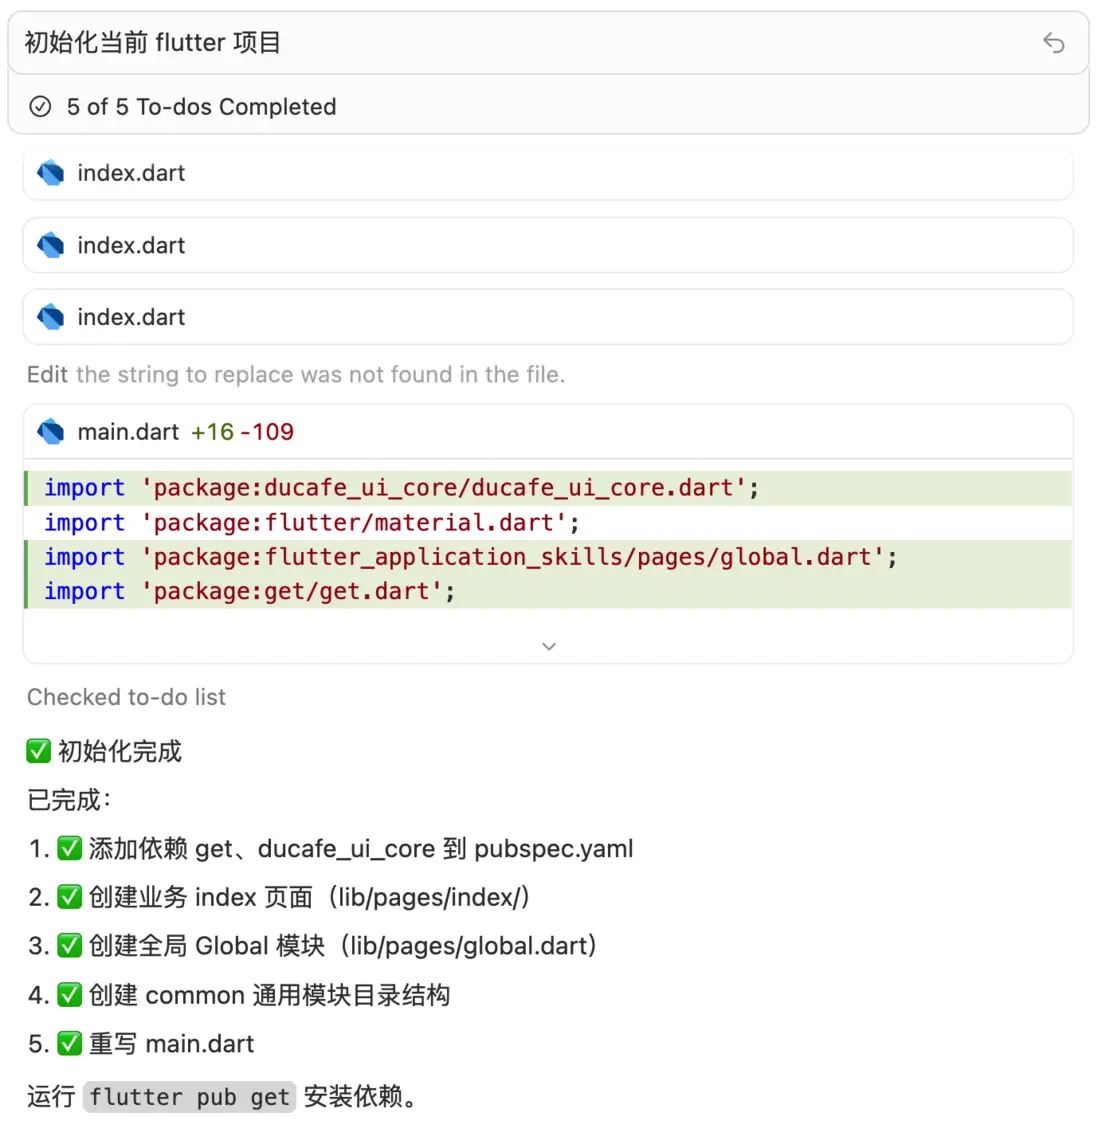
Task: Click the Edit string-not-found error step
Action: [x=296, y=375]
